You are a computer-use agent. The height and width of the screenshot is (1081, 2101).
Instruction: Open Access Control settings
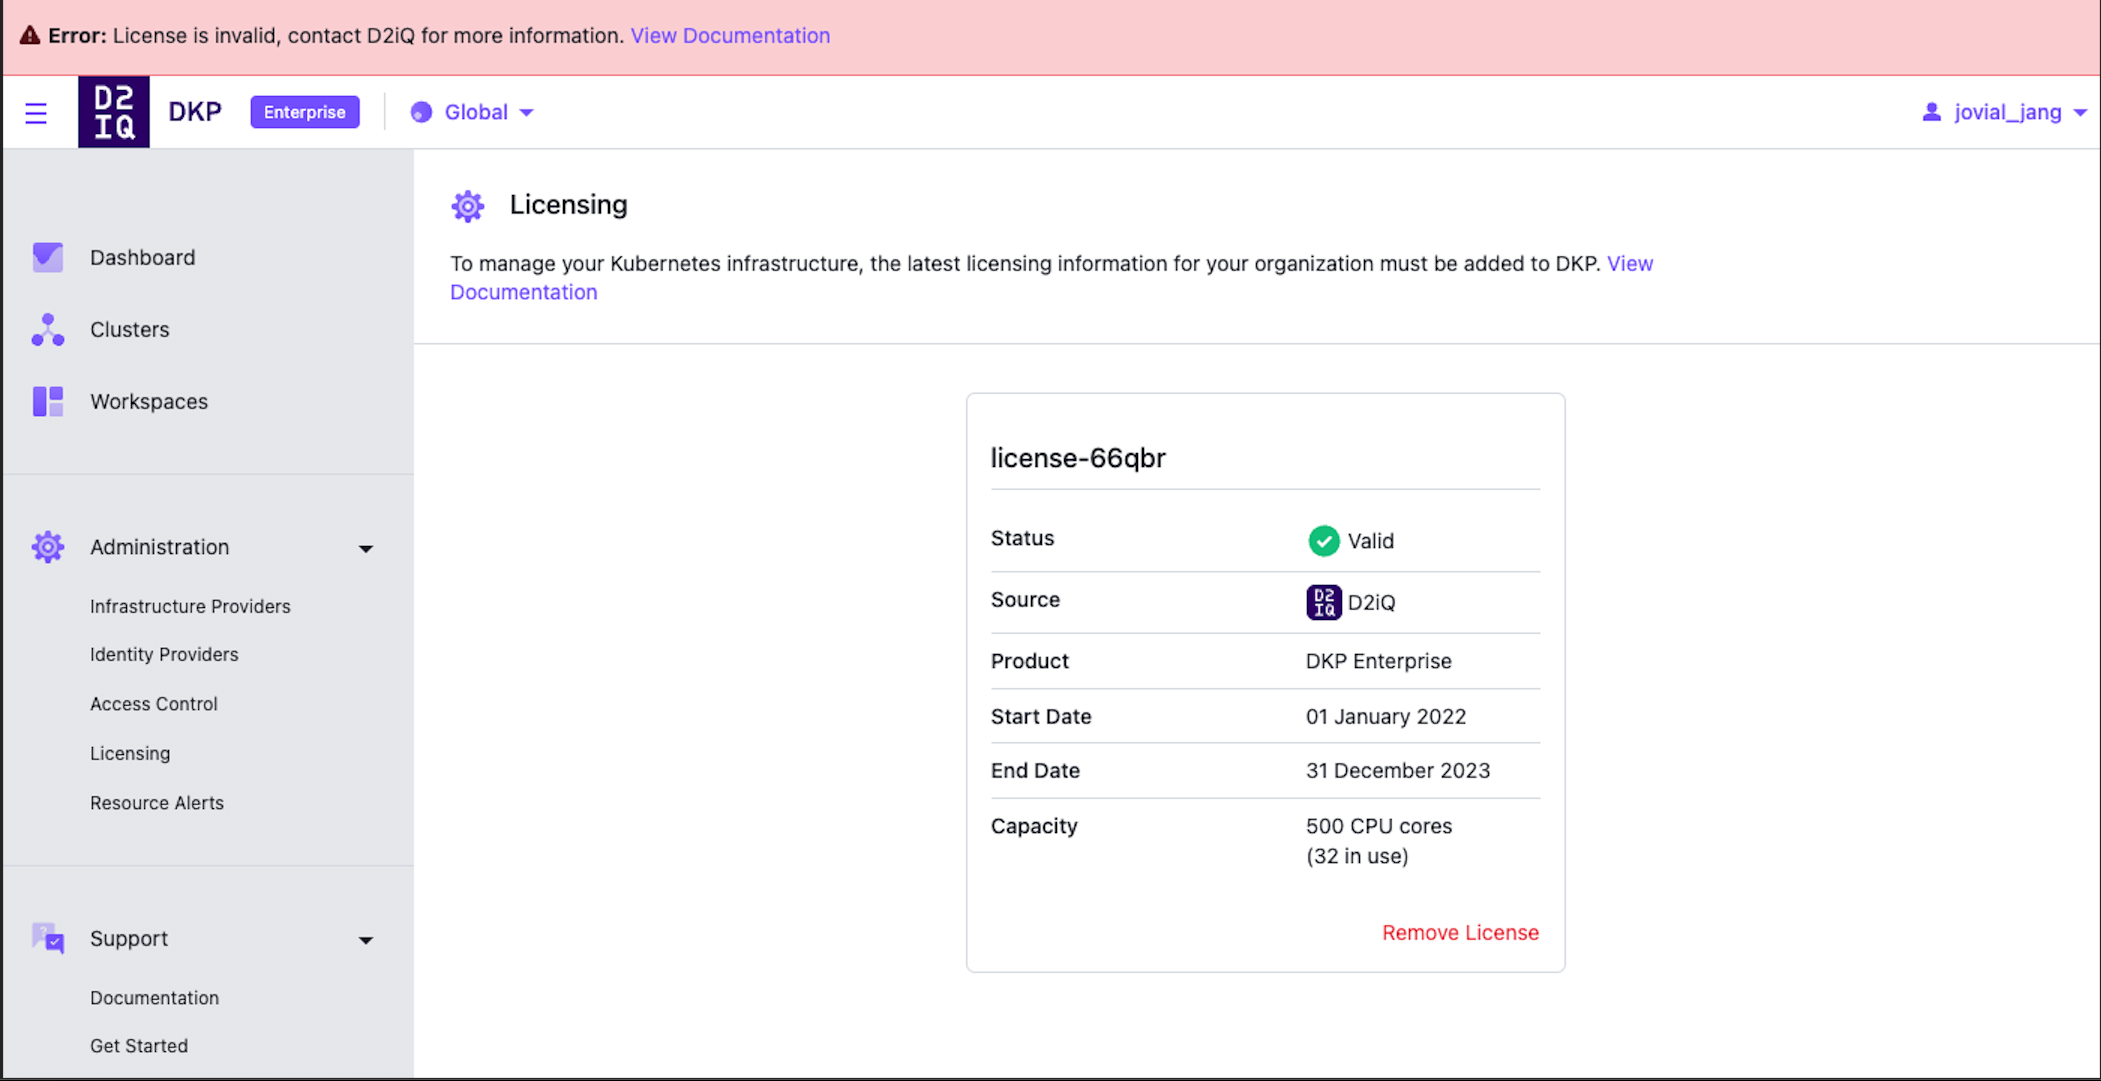[153, 704]
